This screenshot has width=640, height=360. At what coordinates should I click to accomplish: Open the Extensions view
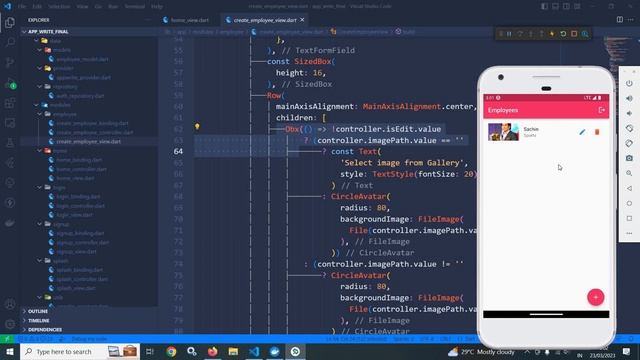[x=10, y=103]
